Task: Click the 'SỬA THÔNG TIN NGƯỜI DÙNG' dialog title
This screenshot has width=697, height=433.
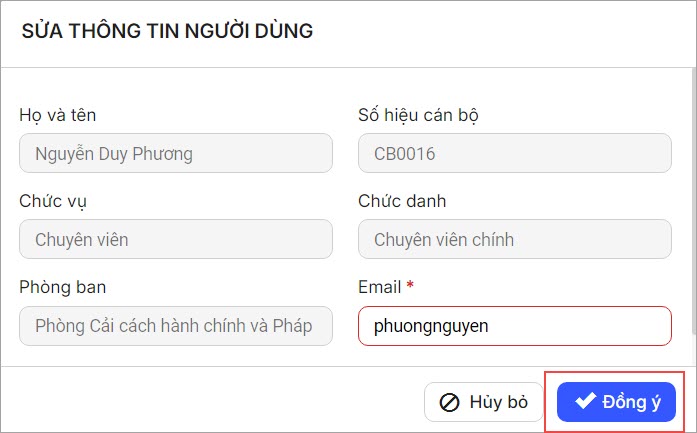Action: click(x=167, y=31)
